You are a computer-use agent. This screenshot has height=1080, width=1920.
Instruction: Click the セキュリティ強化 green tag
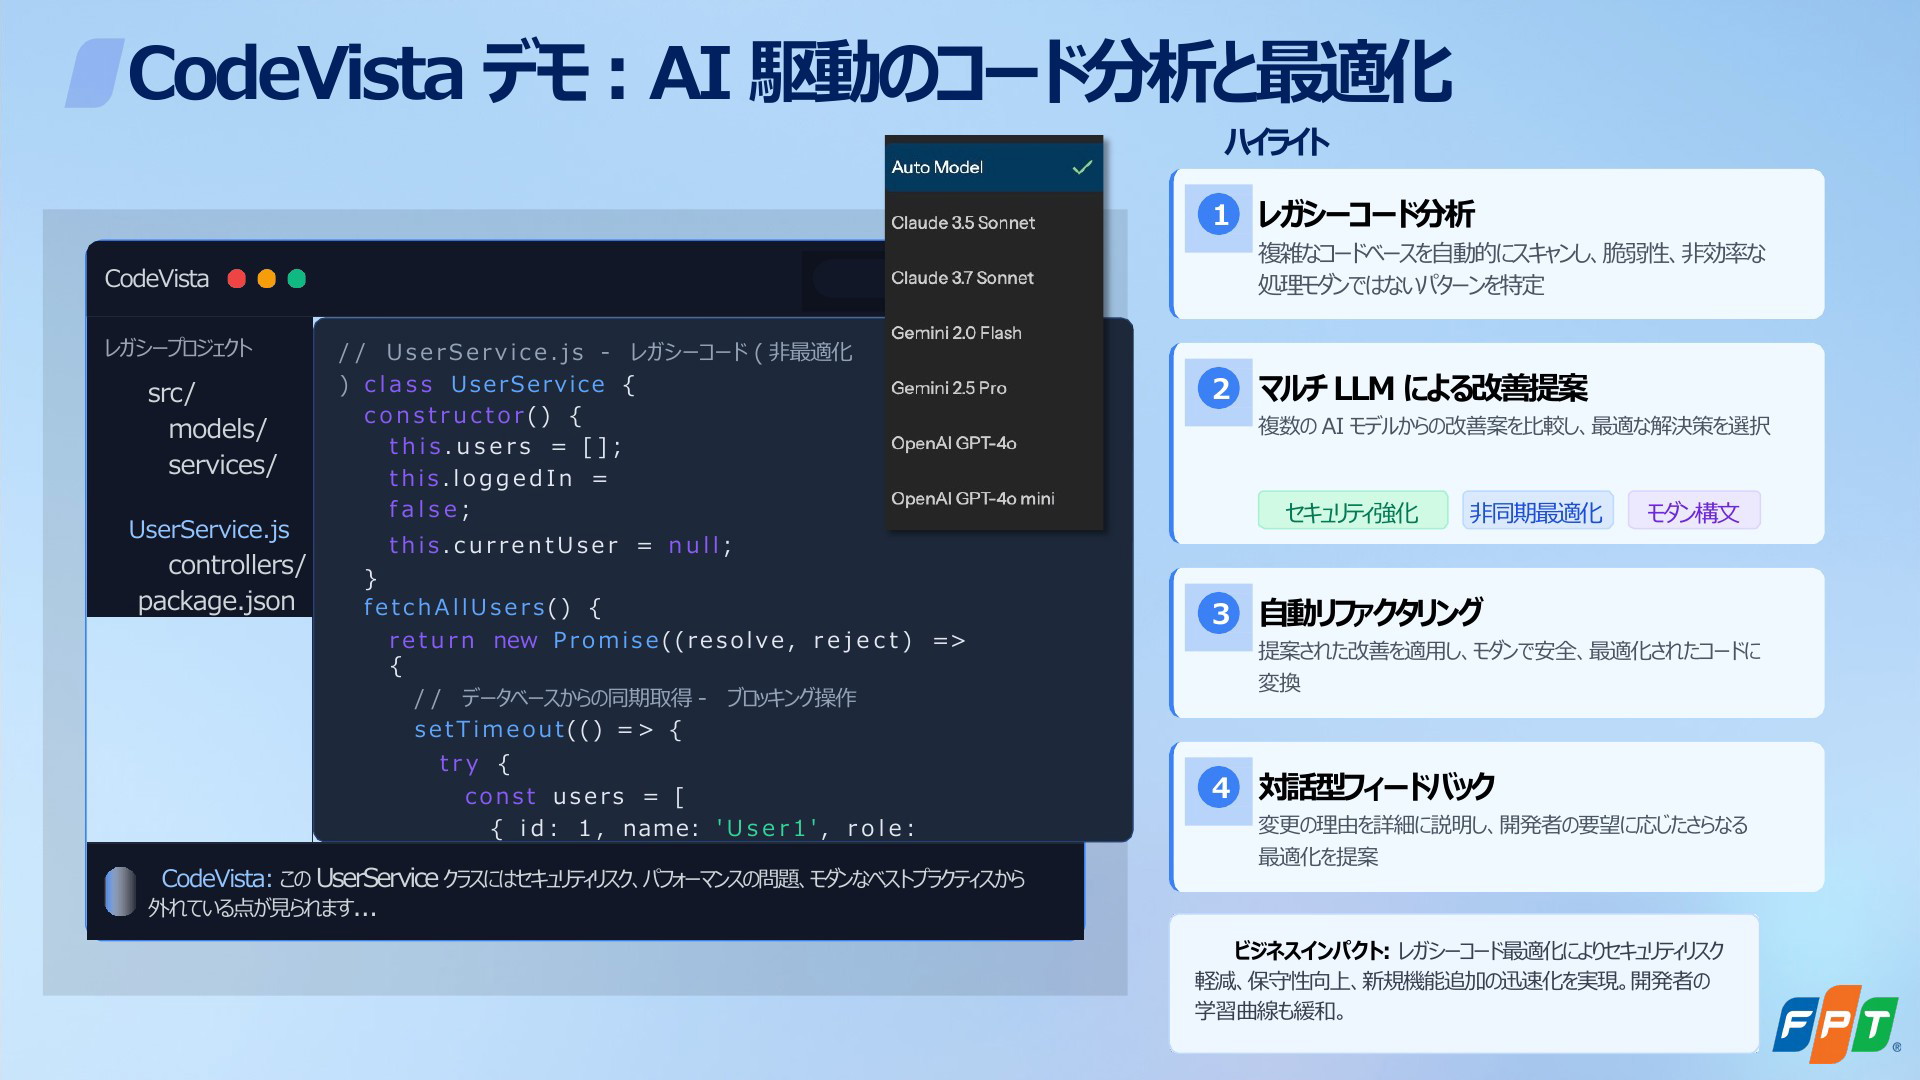[1352, 512]
